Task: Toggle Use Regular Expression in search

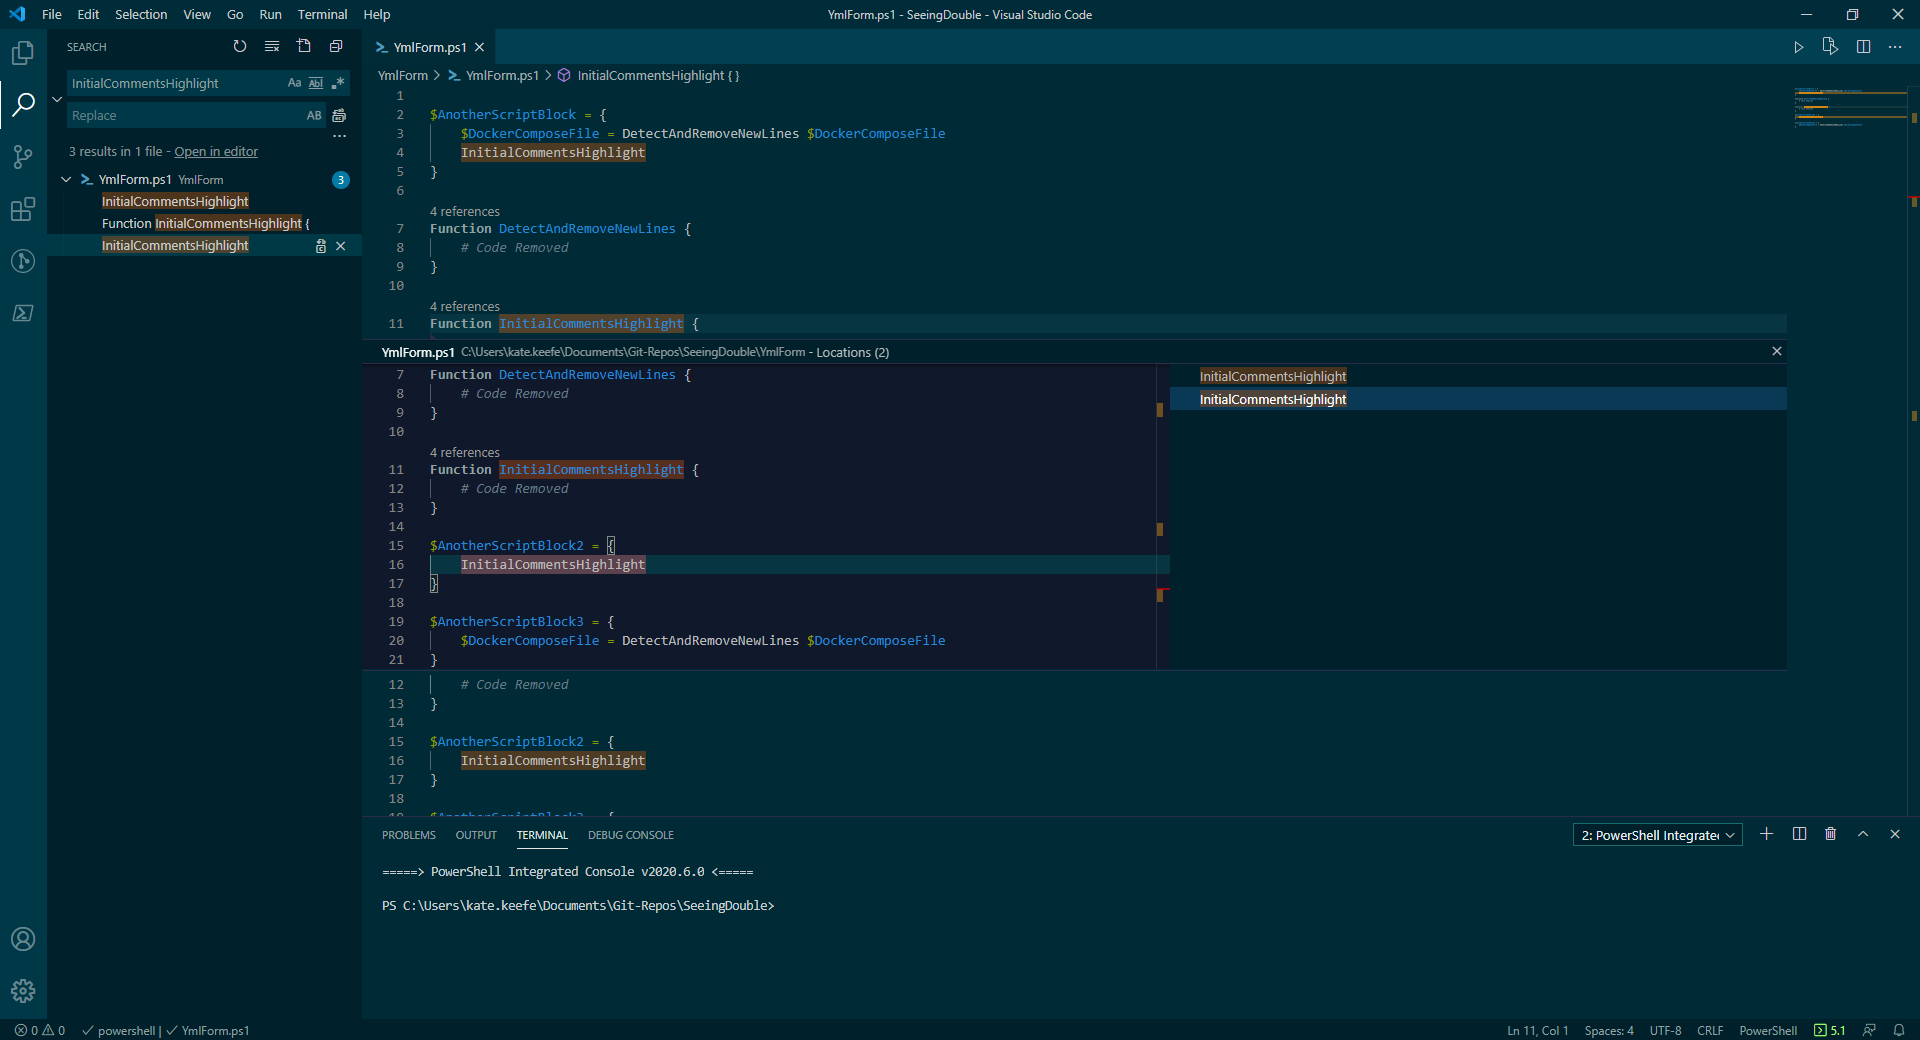Action: click(338, 83)
